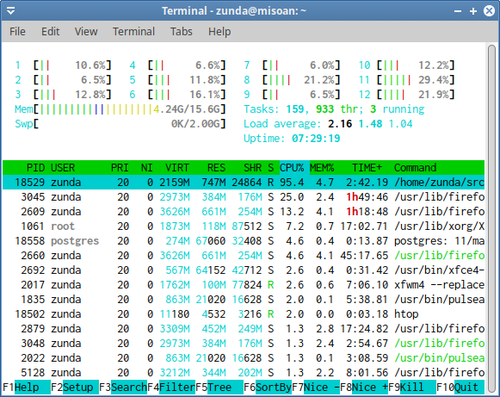Sort by RES column header

click(216, 168)
